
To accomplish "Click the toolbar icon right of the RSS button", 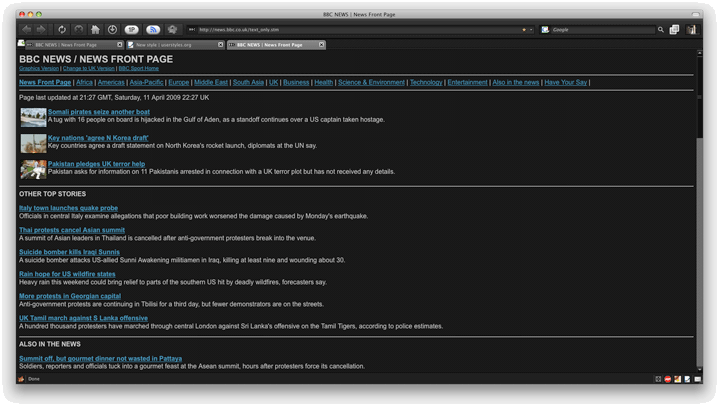I will tap(172, 29).
